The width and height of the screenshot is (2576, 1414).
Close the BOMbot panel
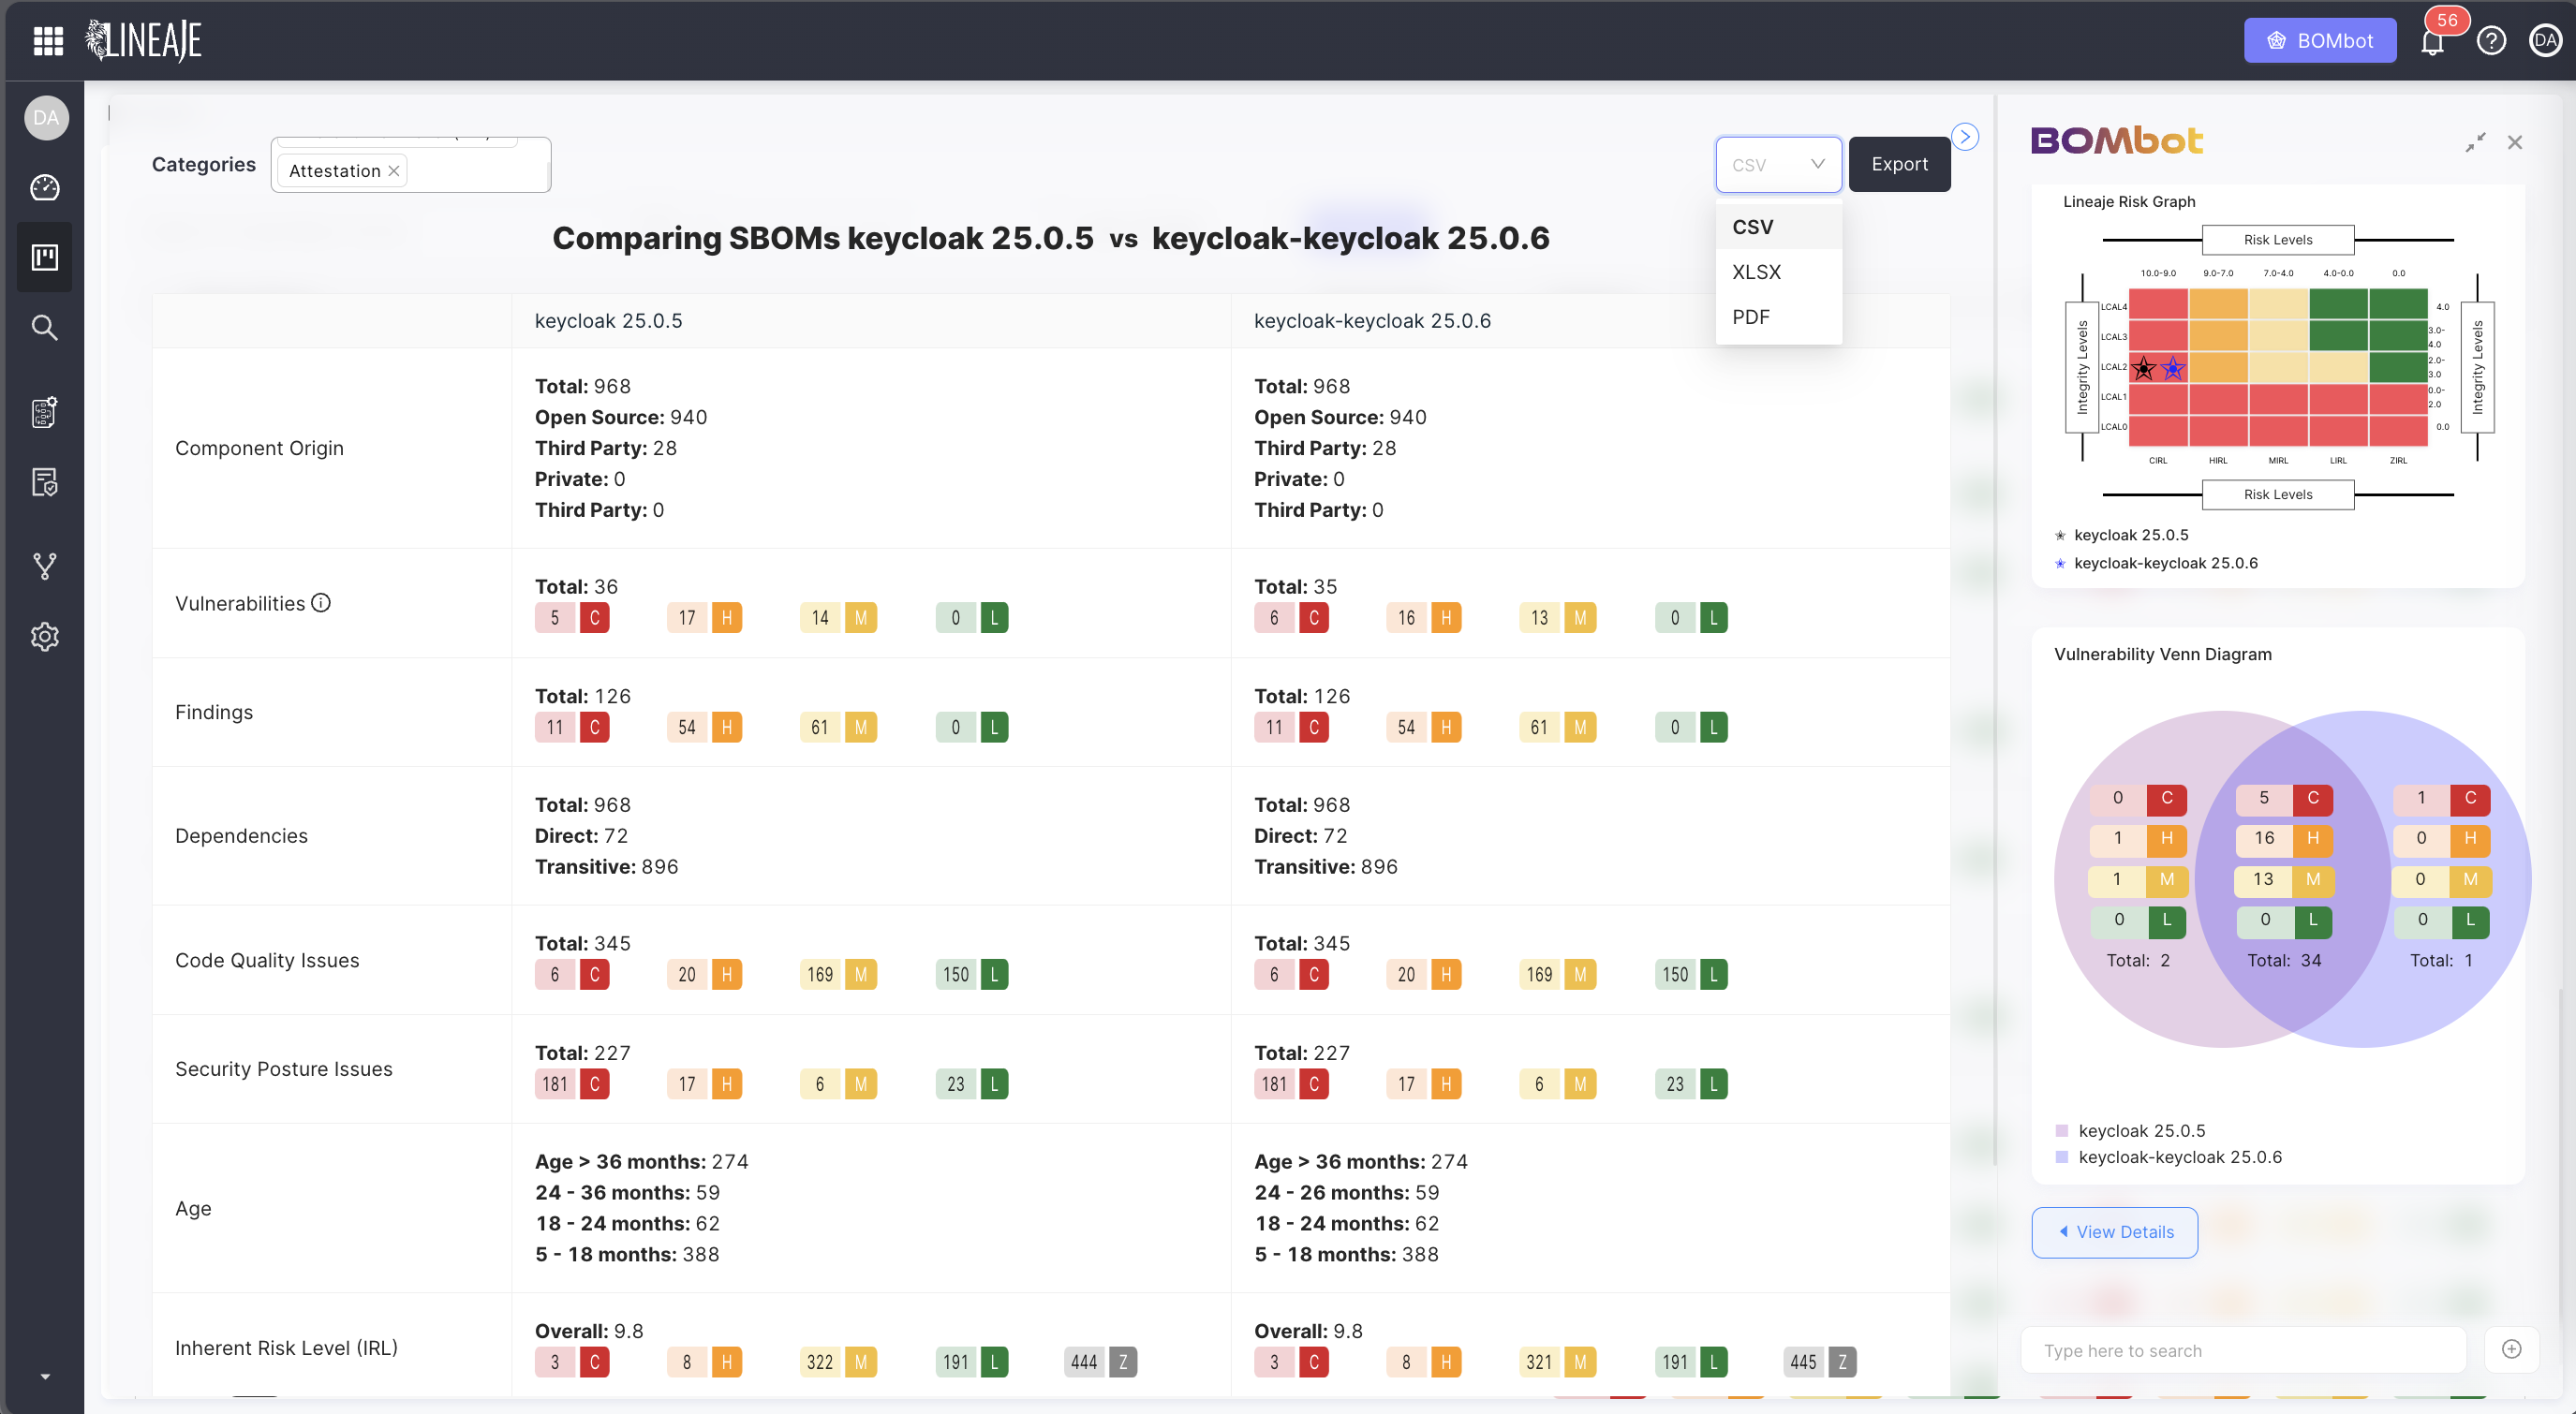[x=2515, y=142]
